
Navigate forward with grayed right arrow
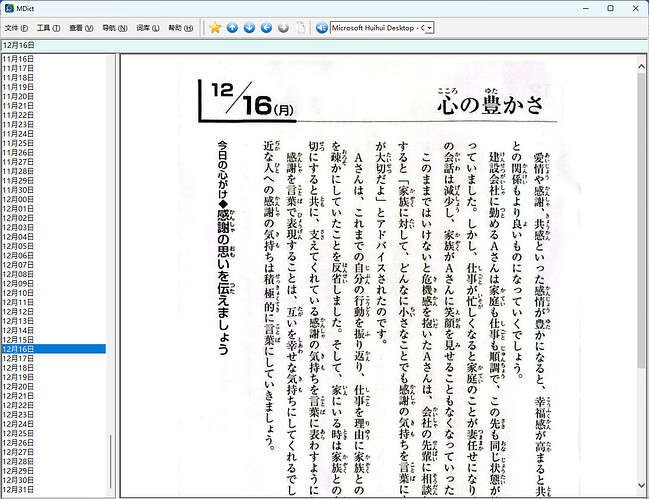coord(283,28)
